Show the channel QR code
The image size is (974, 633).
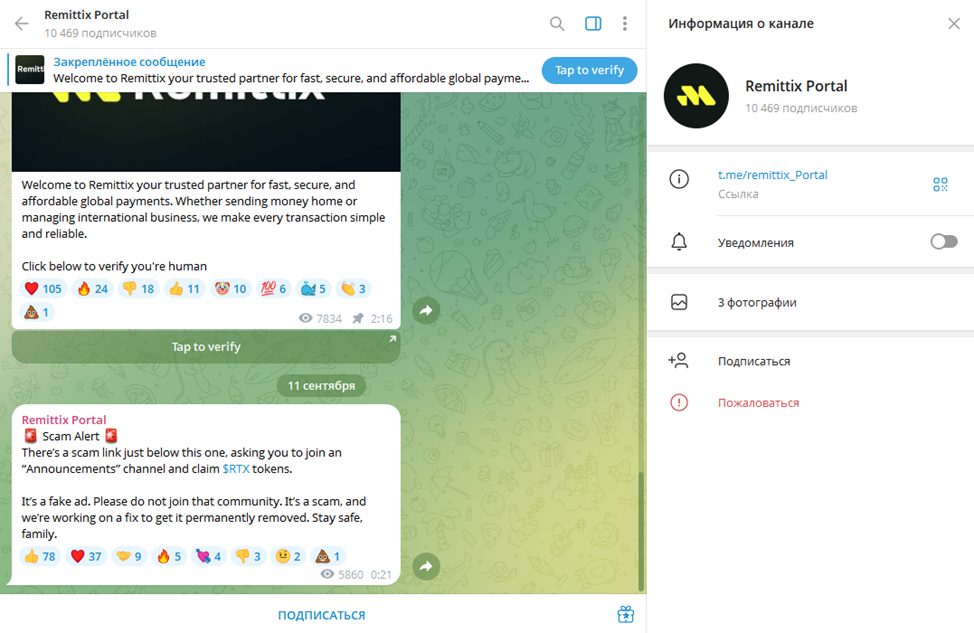940,184
